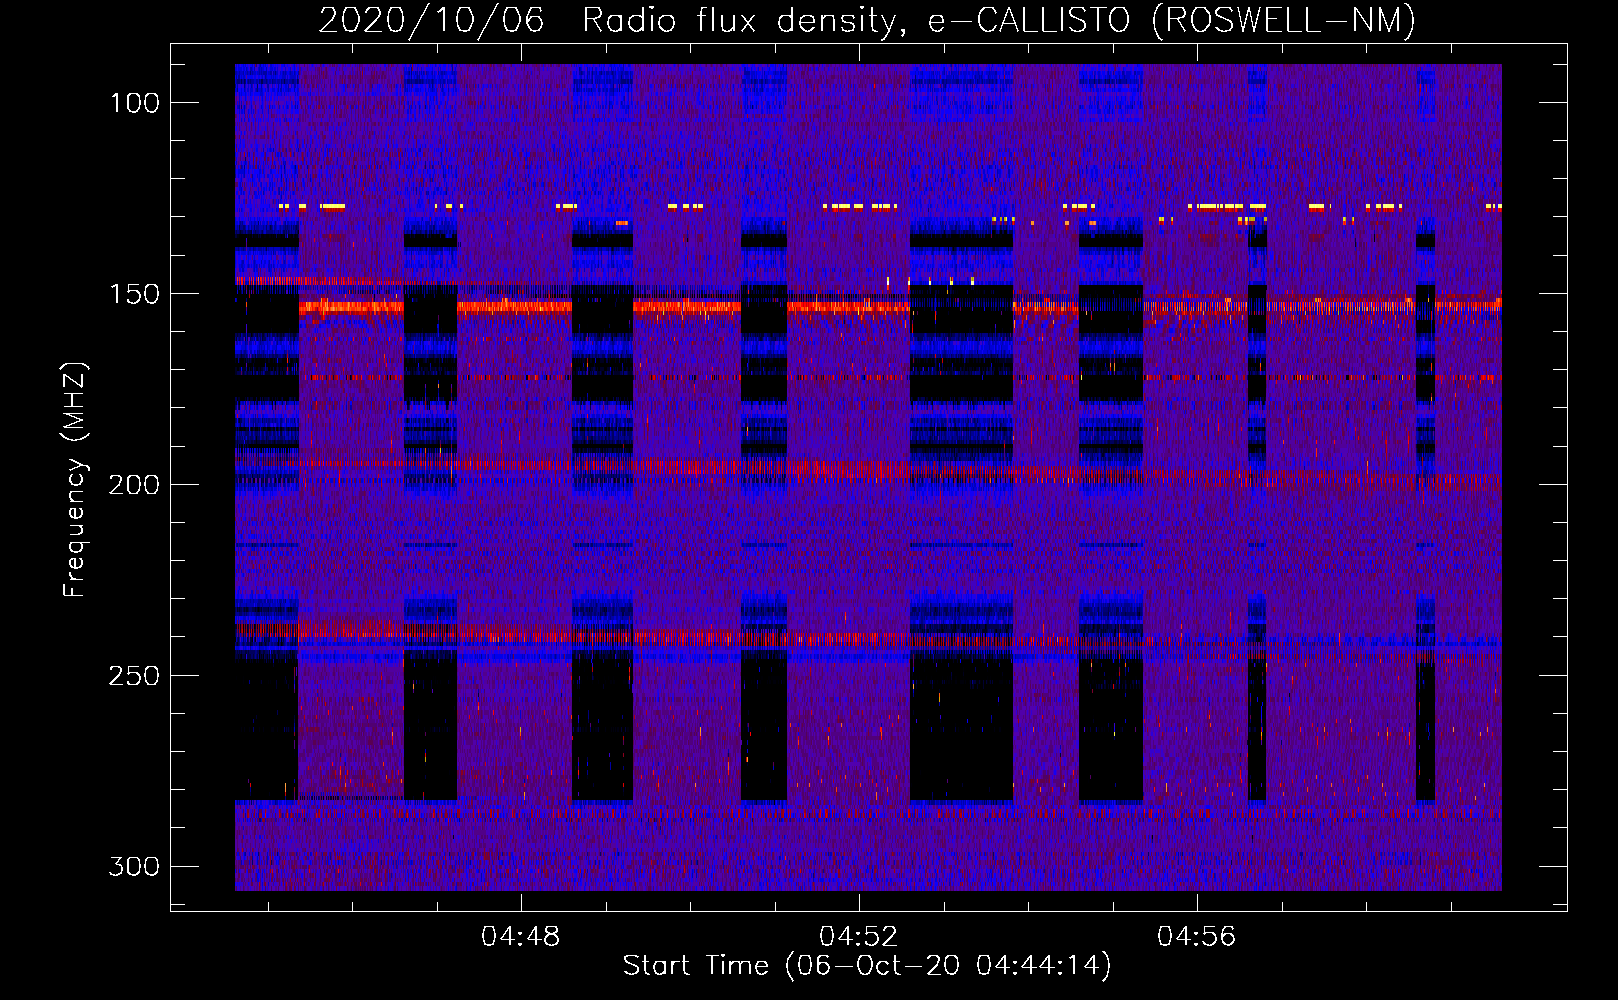Select the 100 frequency axis label
The height and width of the screenshot is (1000, 1618).
[135, 103]
